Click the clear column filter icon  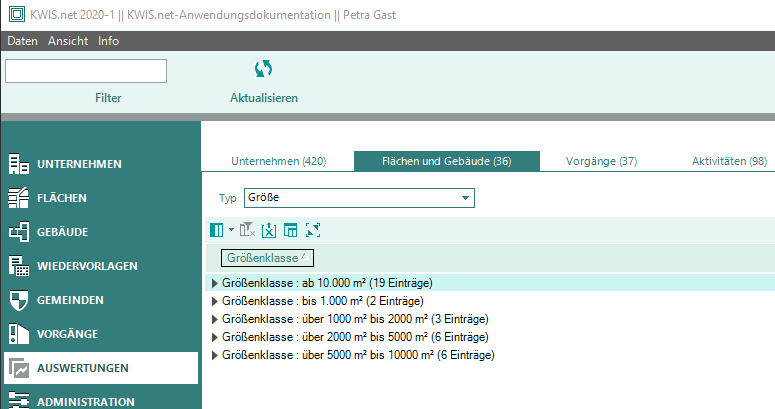(x=247, y=230)
